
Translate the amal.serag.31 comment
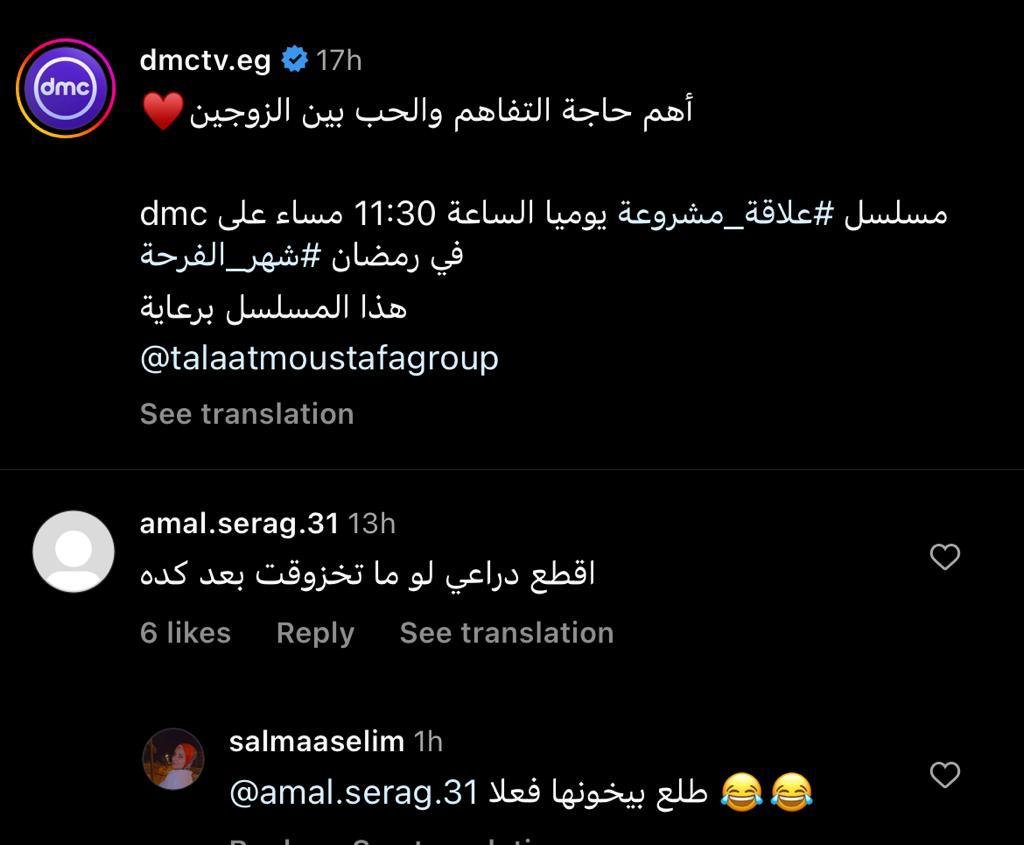(x=506, y=633)
